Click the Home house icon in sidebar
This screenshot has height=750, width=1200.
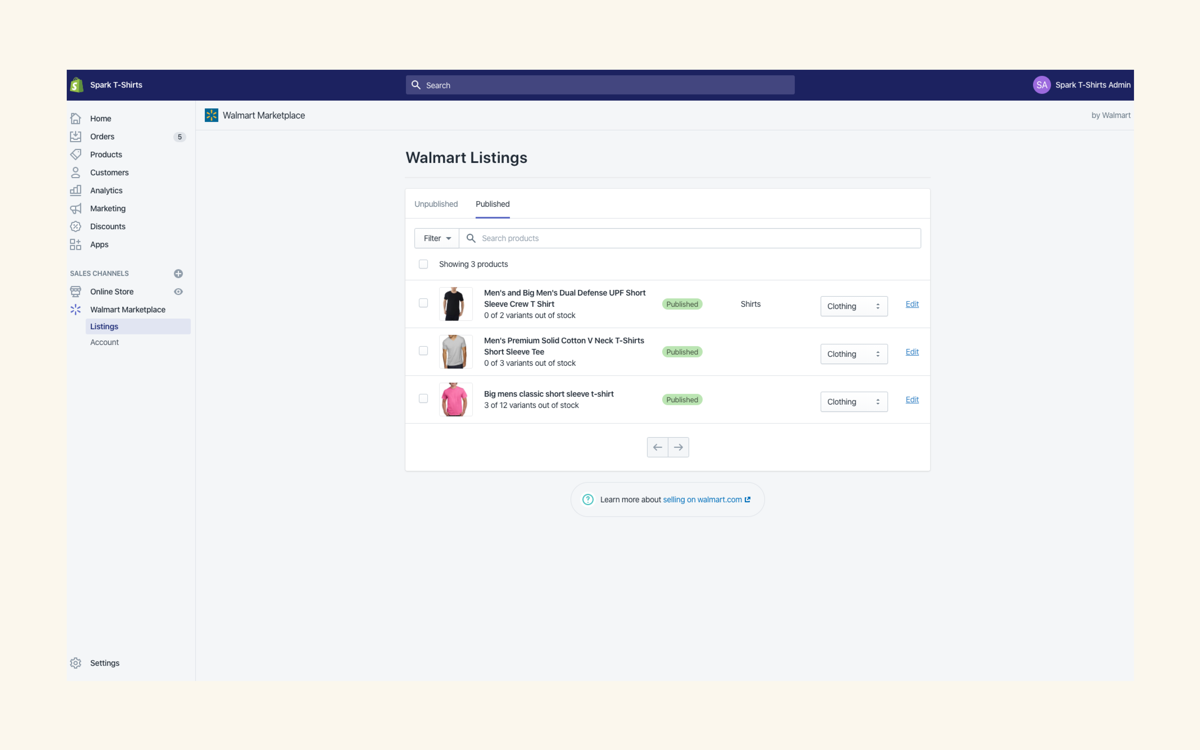pos(76,118)
